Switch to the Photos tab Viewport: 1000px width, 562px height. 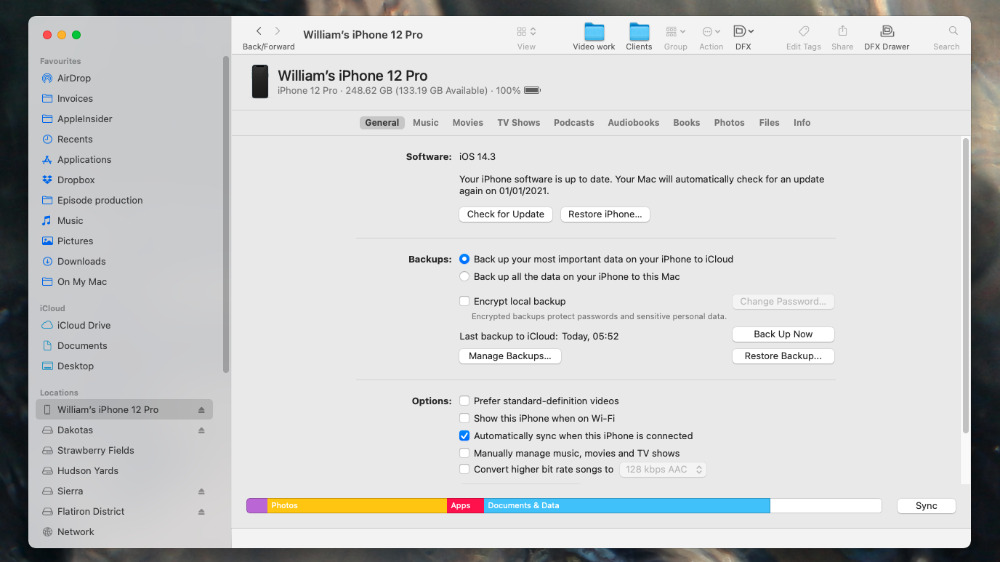pos(729,122)
